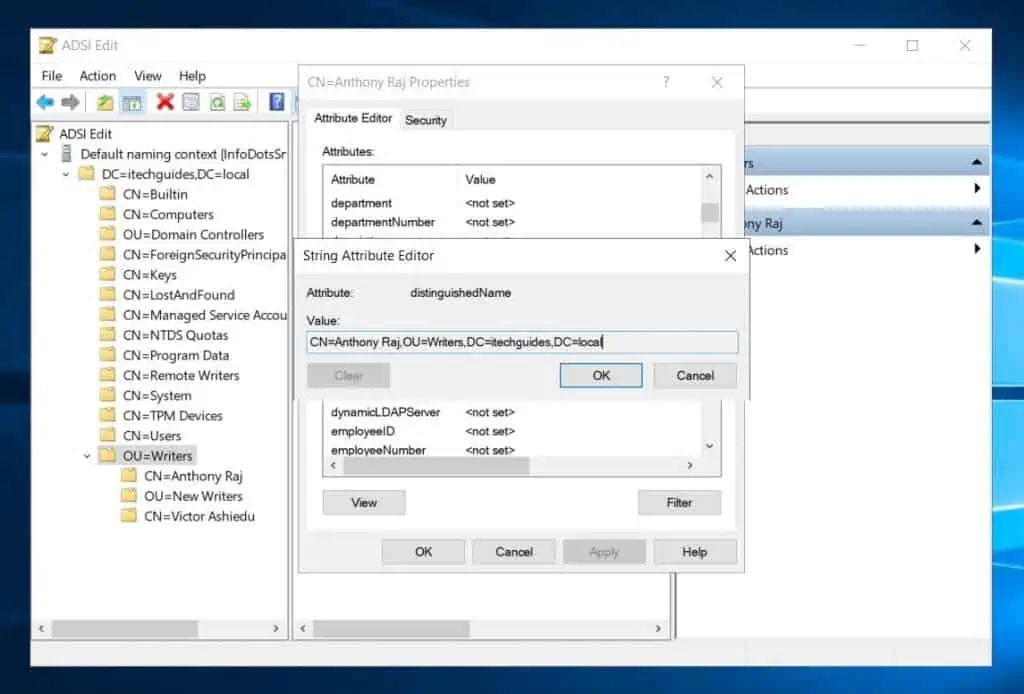Expand the first More Actions submenu arrow
The height and width of the screenshot is (694, 1024).
(977, 189)
